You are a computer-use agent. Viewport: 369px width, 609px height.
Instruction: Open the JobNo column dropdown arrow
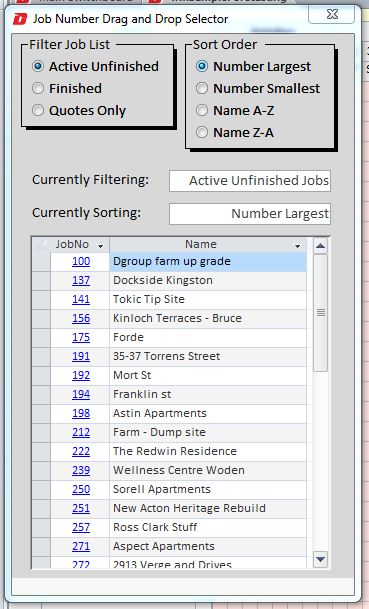(x=101, y=246)
